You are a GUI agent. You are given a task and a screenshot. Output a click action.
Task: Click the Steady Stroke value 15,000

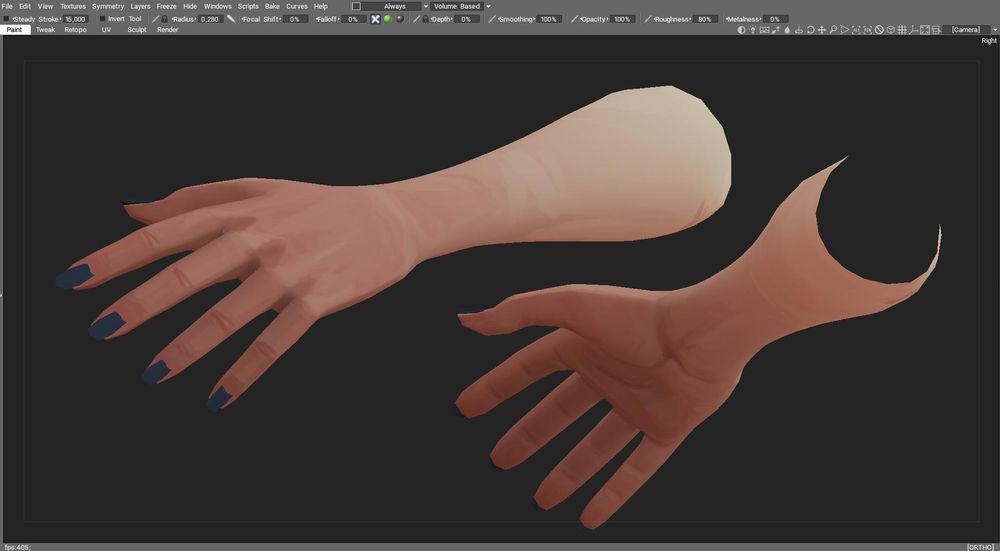pyautogui.click(x=75, y=19)
